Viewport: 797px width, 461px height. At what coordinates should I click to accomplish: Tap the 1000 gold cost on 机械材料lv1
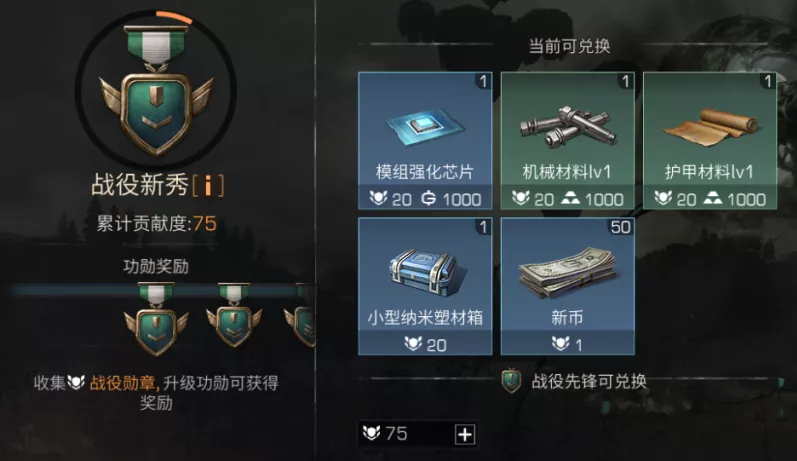click(x=592, y=199)
